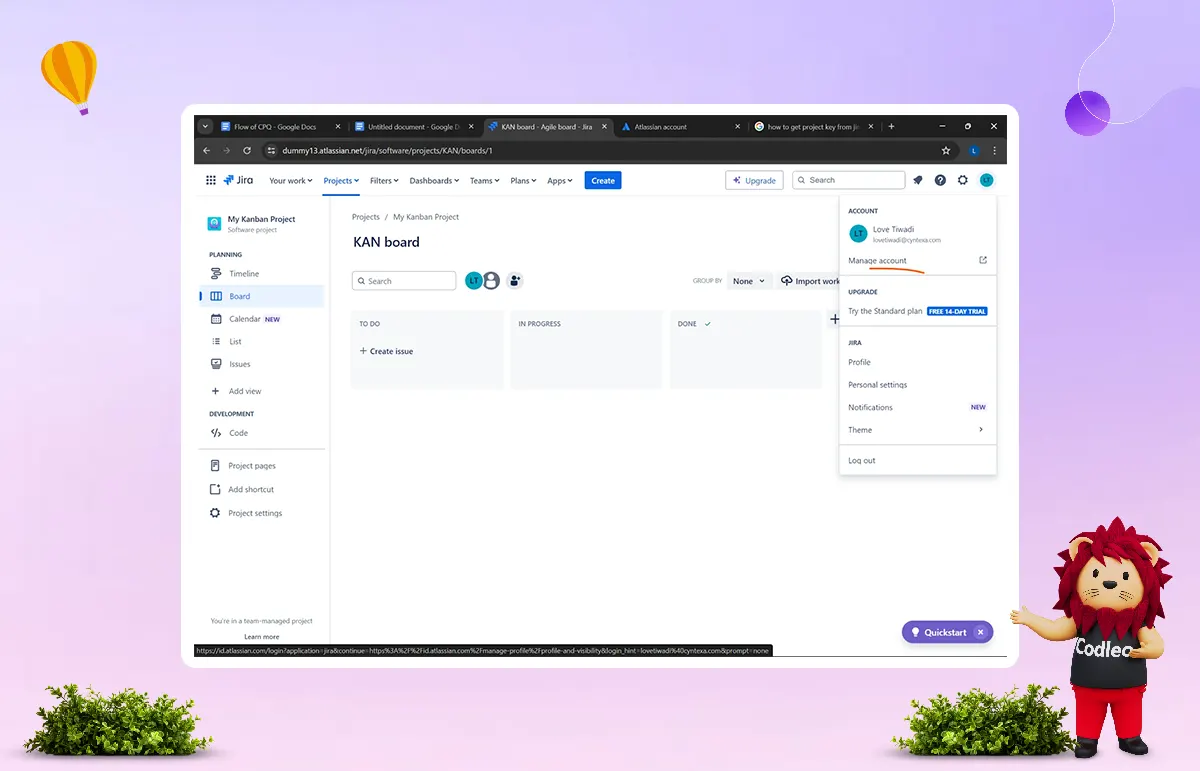Click the Upgrade button
Screen dimensions: 1200x771
pos(754,181)
